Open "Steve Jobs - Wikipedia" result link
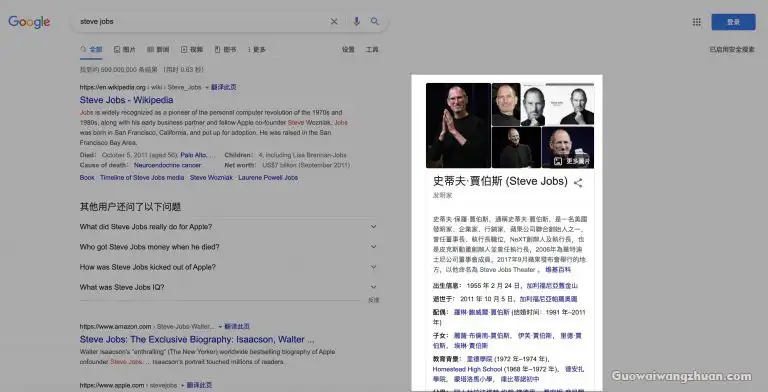Image resolution: width=768 pixels, height=392 pixels. (x=126, y=100)
